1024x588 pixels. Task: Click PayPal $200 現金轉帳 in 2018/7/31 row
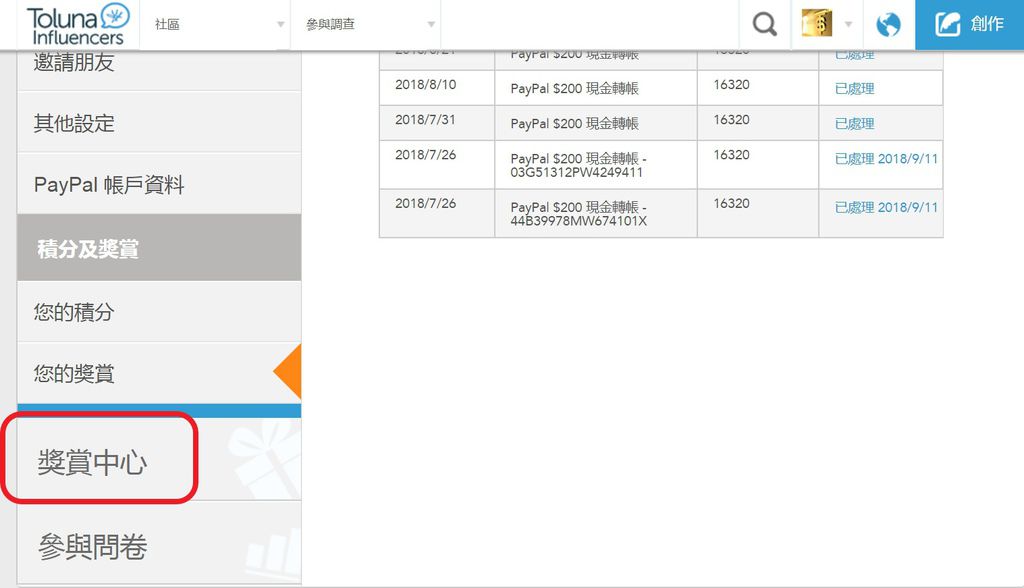tap(575, 123)
